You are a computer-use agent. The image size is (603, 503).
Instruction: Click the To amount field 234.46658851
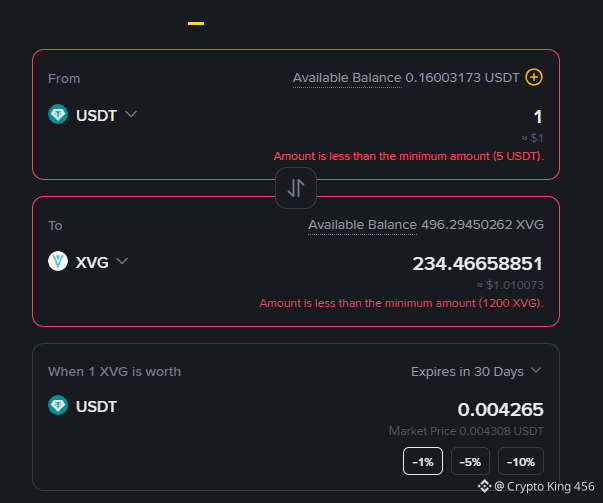478,264
